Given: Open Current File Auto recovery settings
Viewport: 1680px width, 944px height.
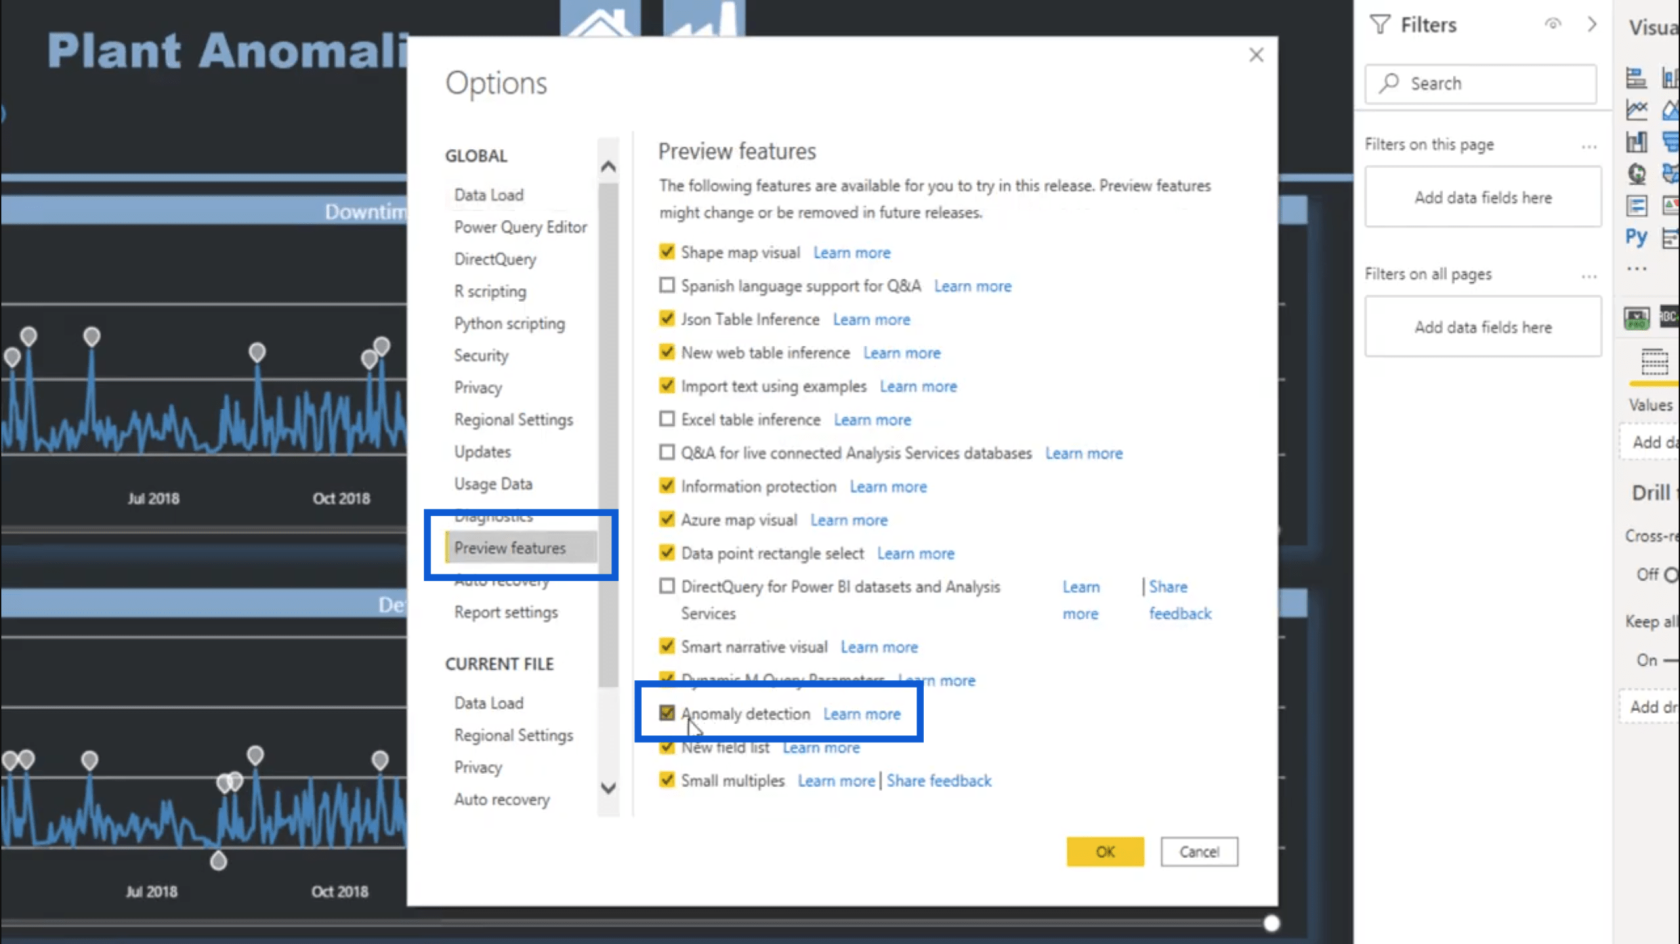Looking at the screenshot, I should pos(502,799).
